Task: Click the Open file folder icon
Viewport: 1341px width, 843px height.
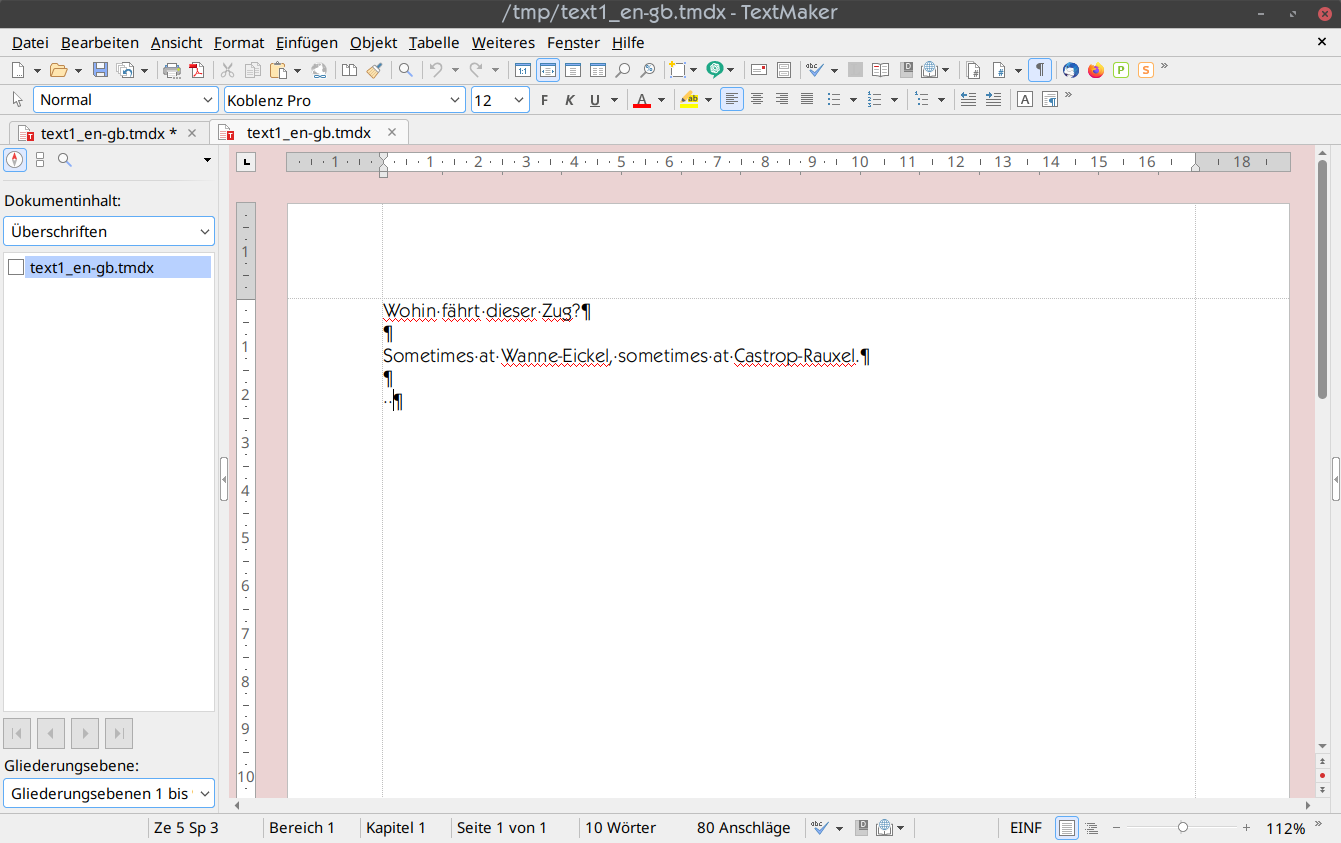Action: 58,70
